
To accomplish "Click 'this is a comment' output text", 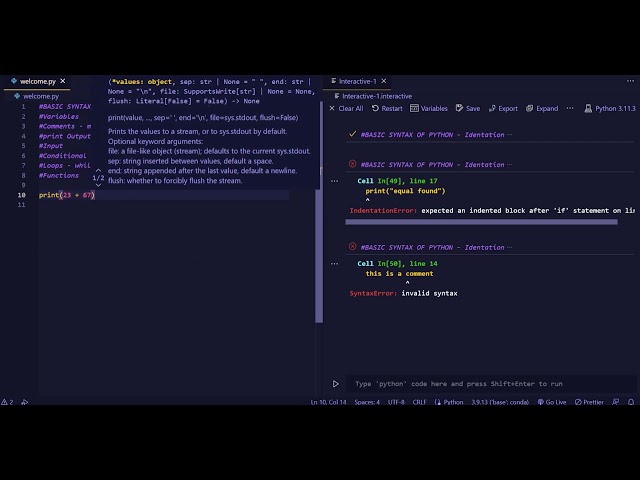I will (x=399, y=273).
